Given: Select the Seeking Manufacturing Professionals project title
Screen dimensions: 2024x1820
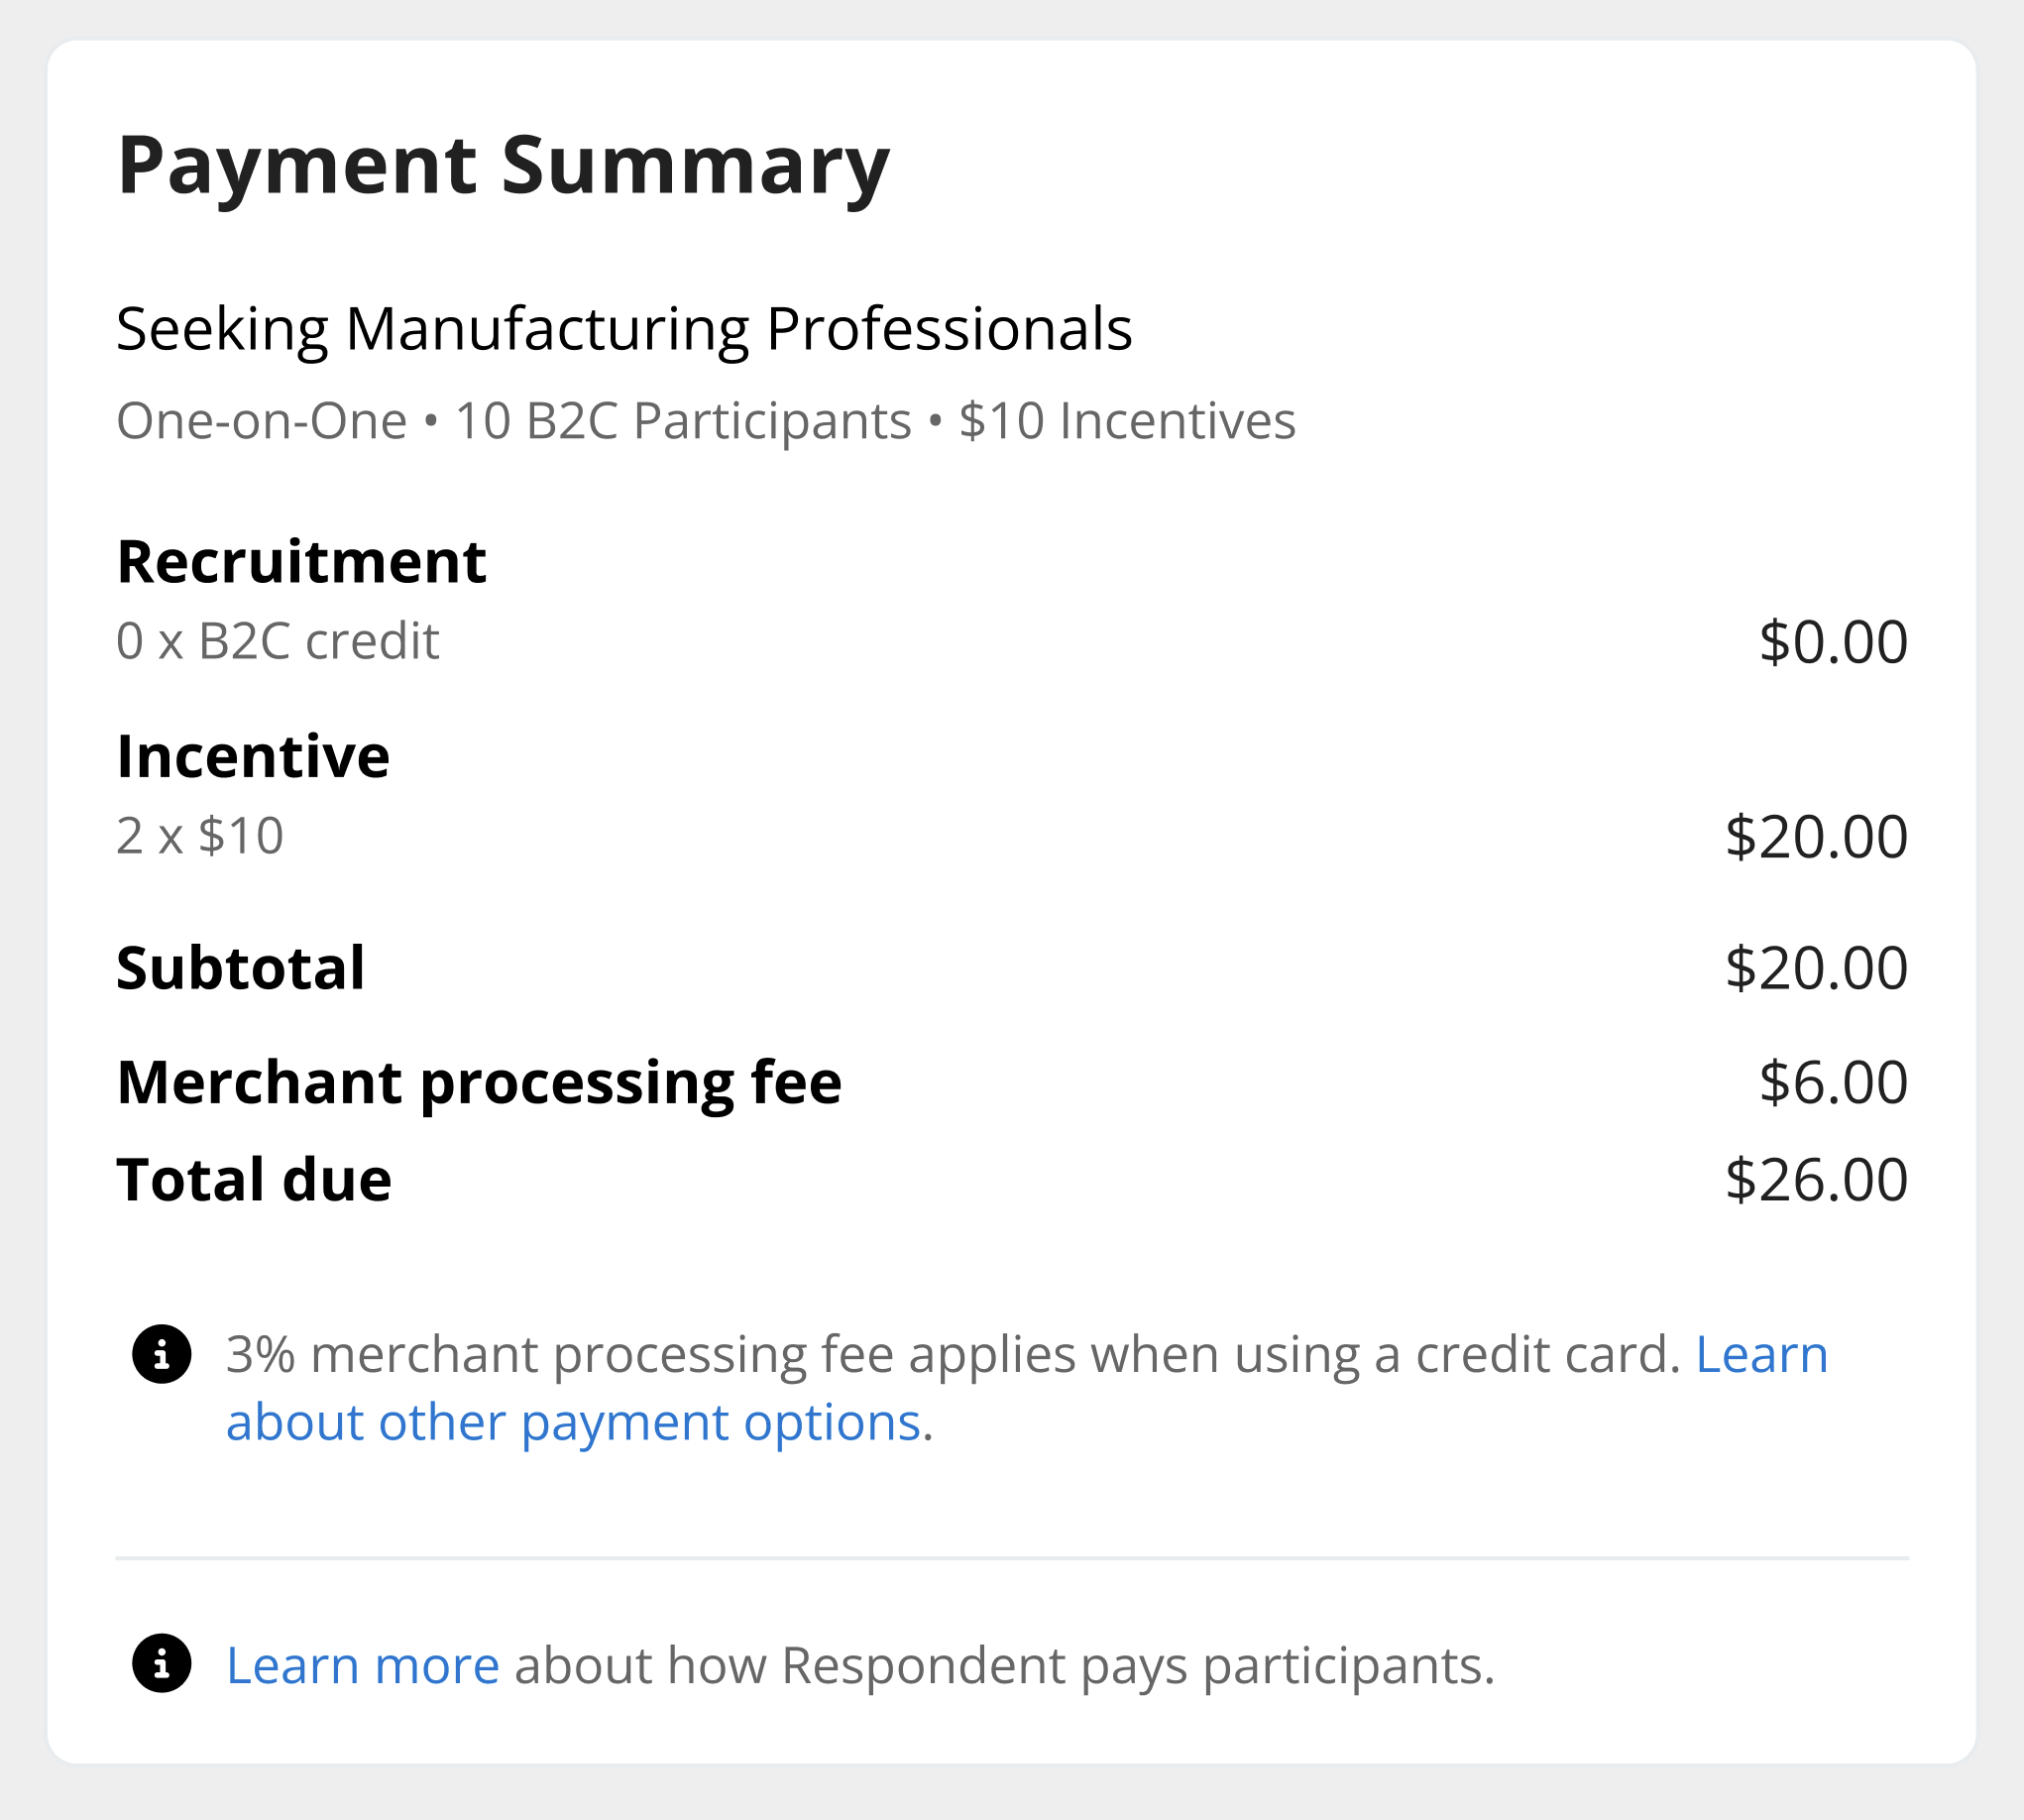Looking at the screenshot, I should coord(624,329).
